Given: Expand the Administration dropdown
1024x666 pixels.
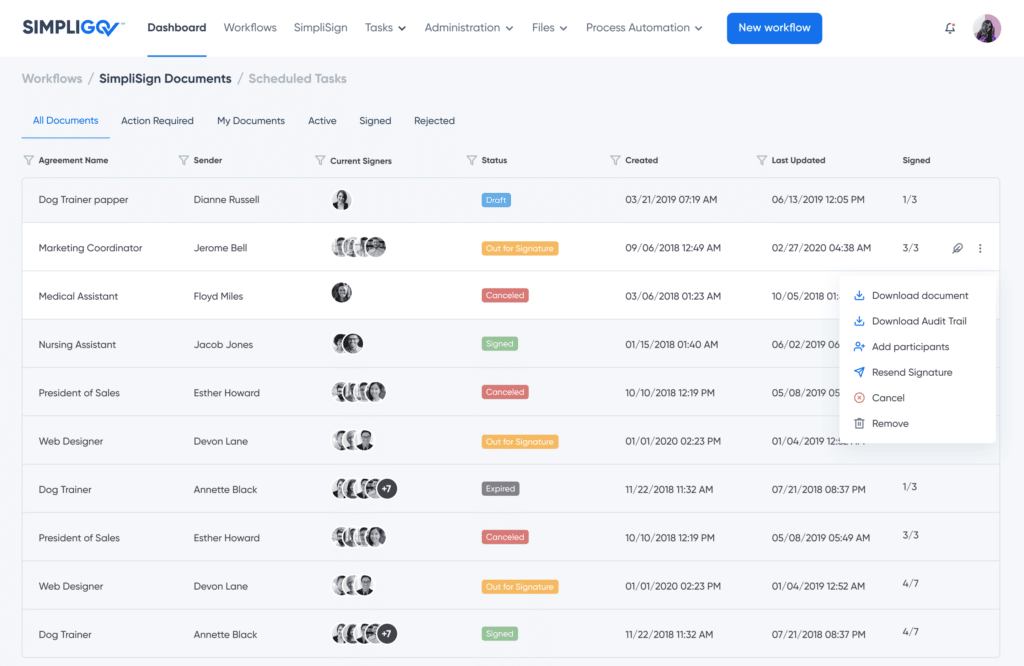Looking at the screenshot, I should (x=468, y=28).
